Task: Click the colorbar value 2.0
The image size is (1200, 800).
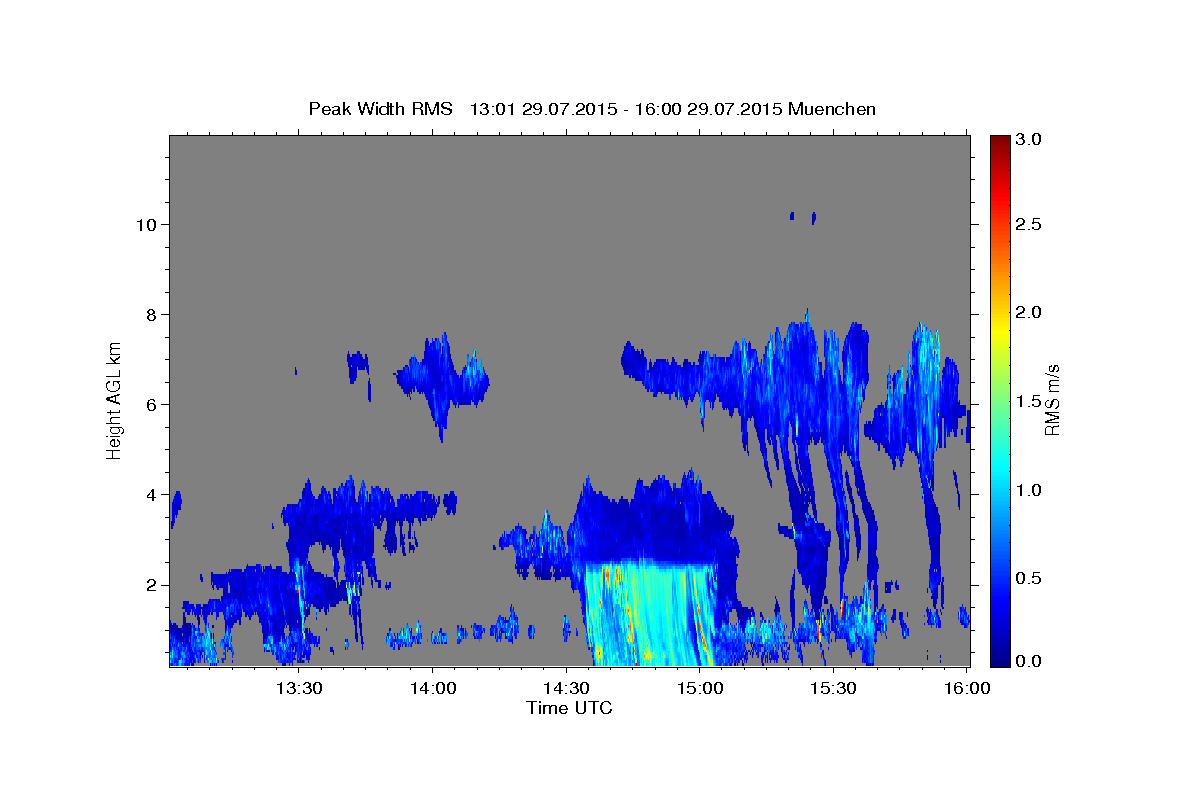Action: click(x=1031, y=313)
